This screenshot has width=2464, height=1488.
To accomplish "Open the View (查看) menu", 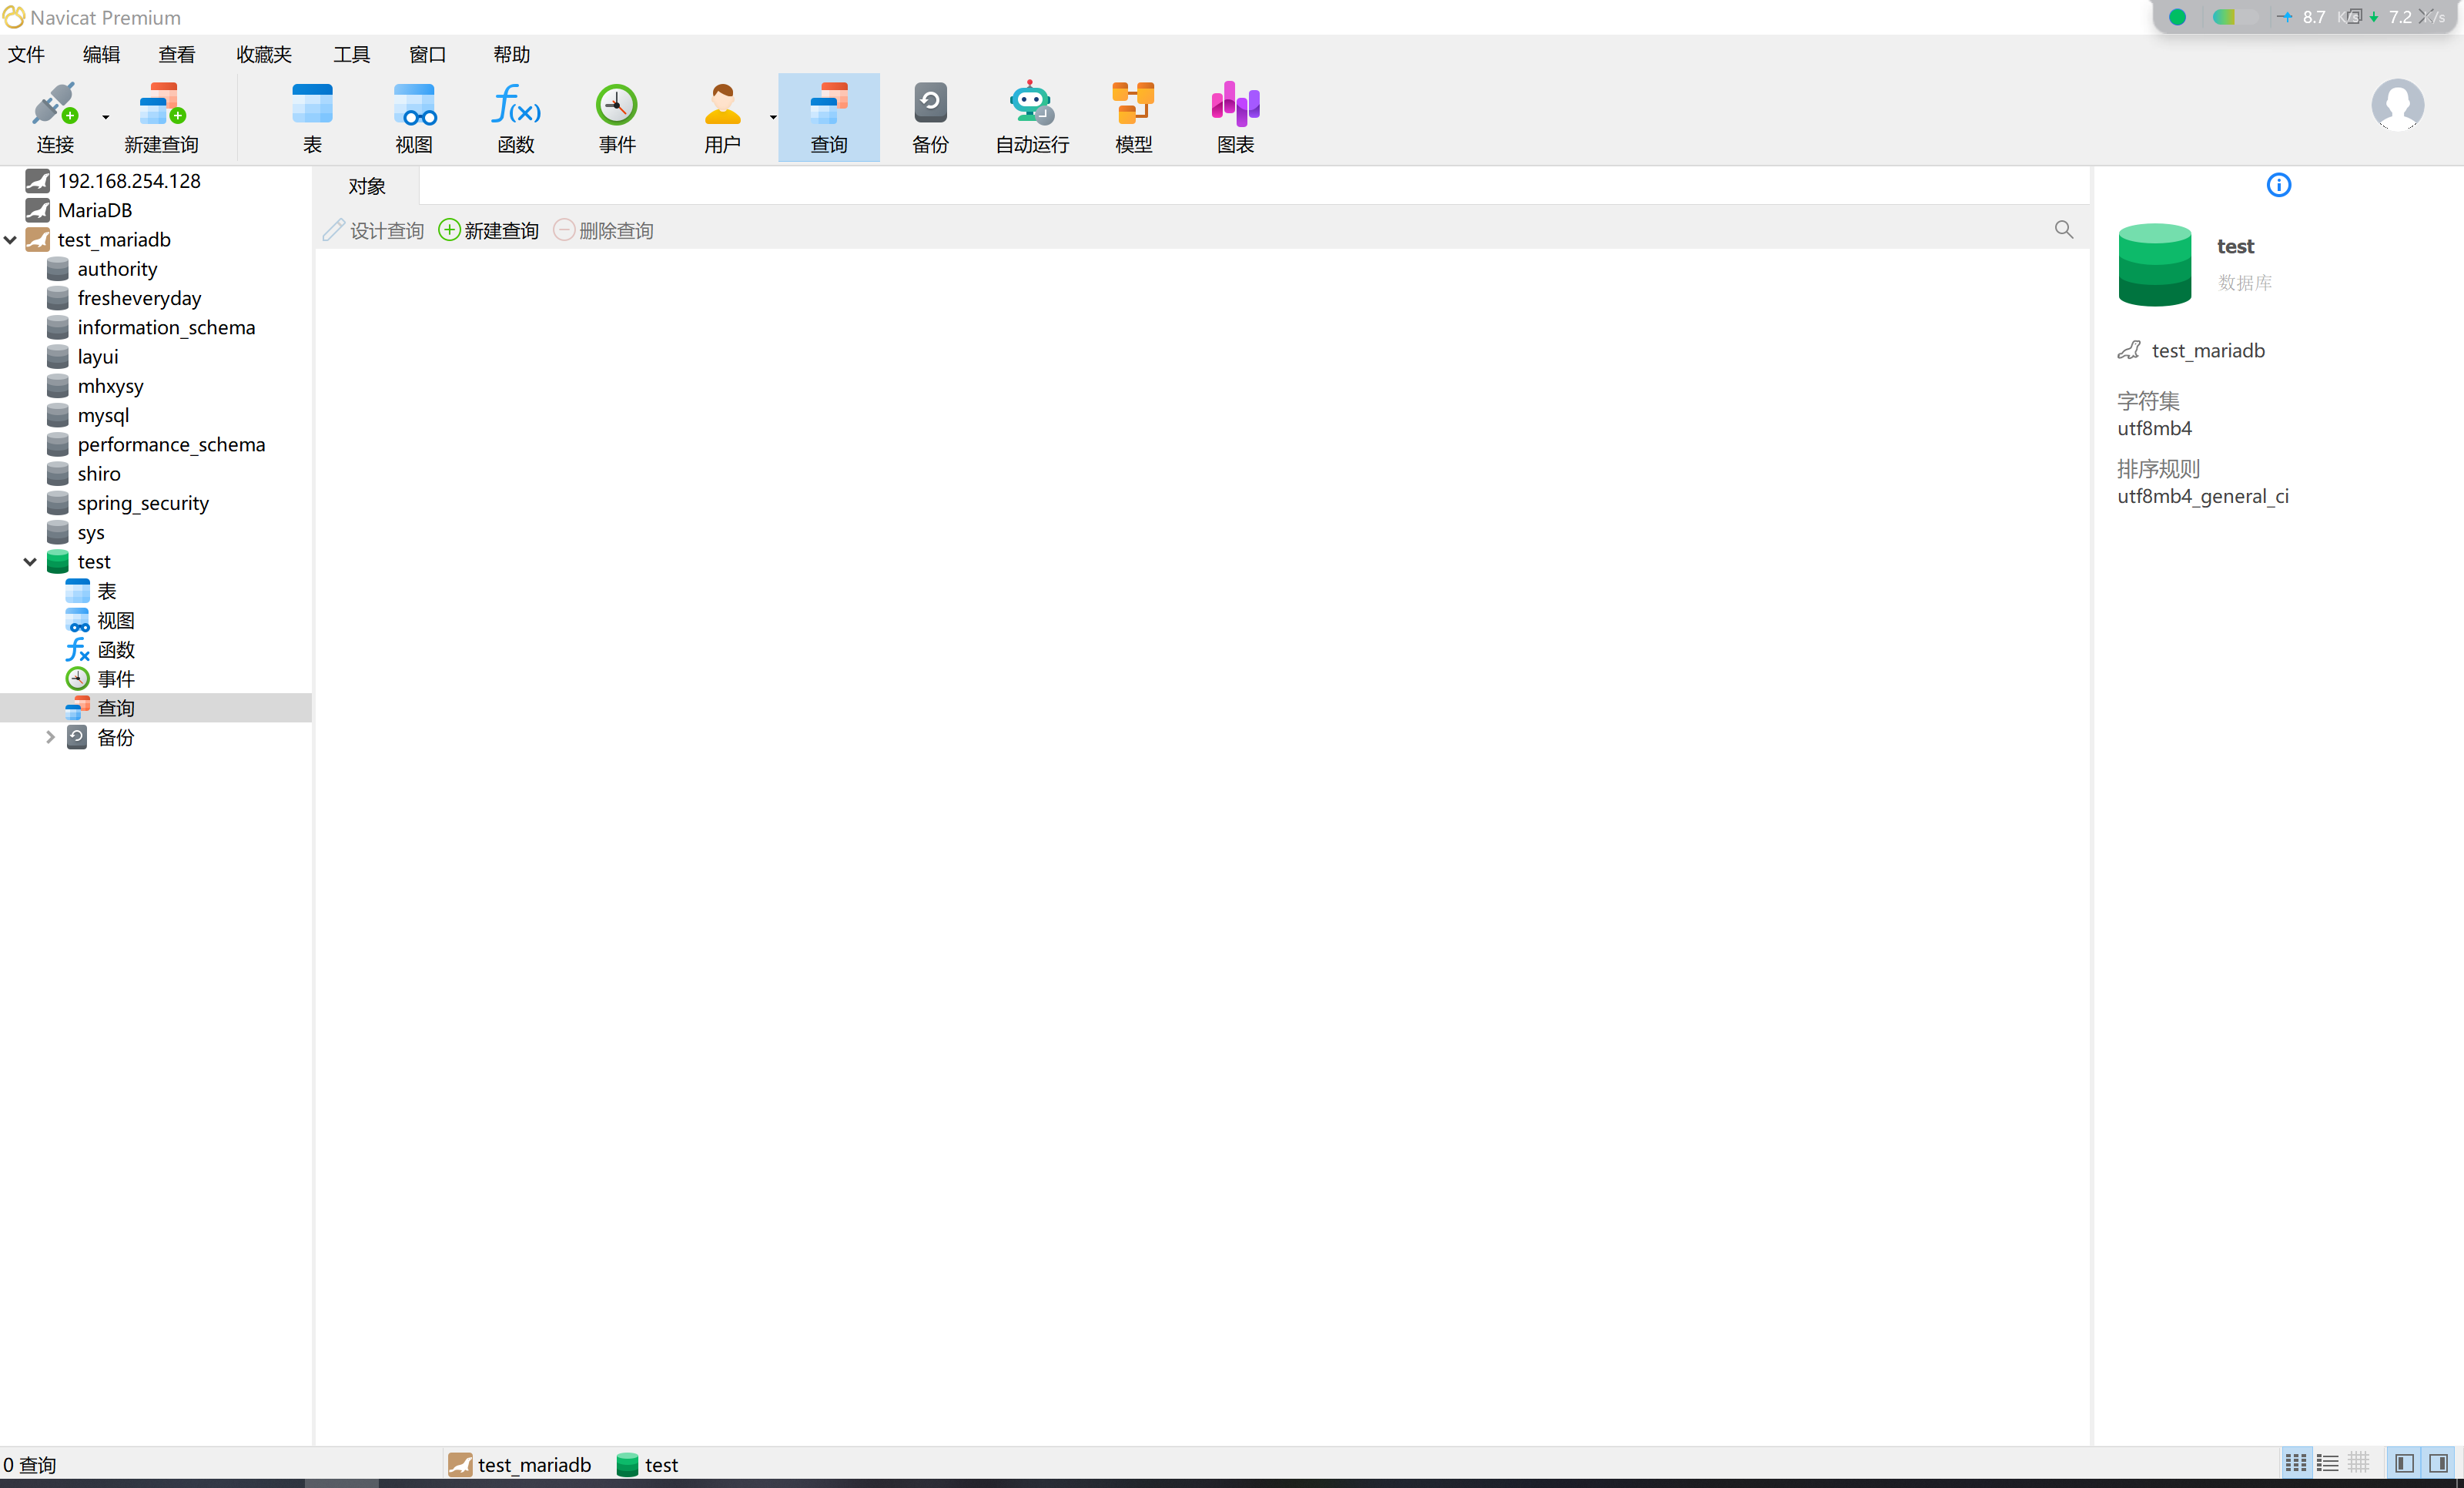I will [x=177, y=54].
